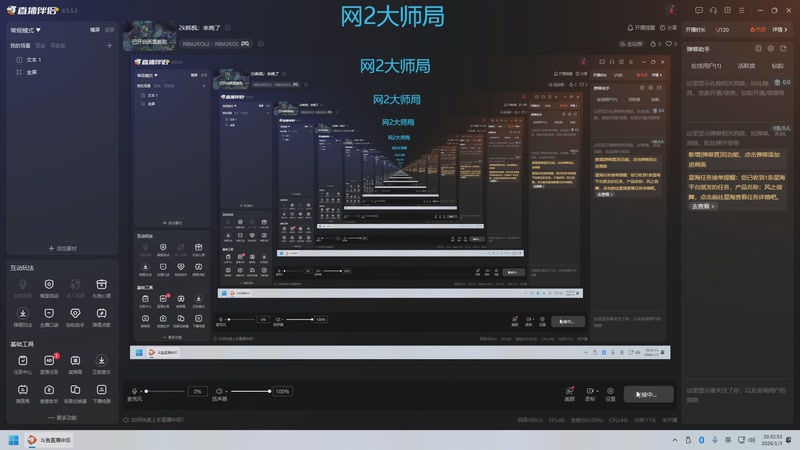Click the stream cover thumbnail

(149, 36)
